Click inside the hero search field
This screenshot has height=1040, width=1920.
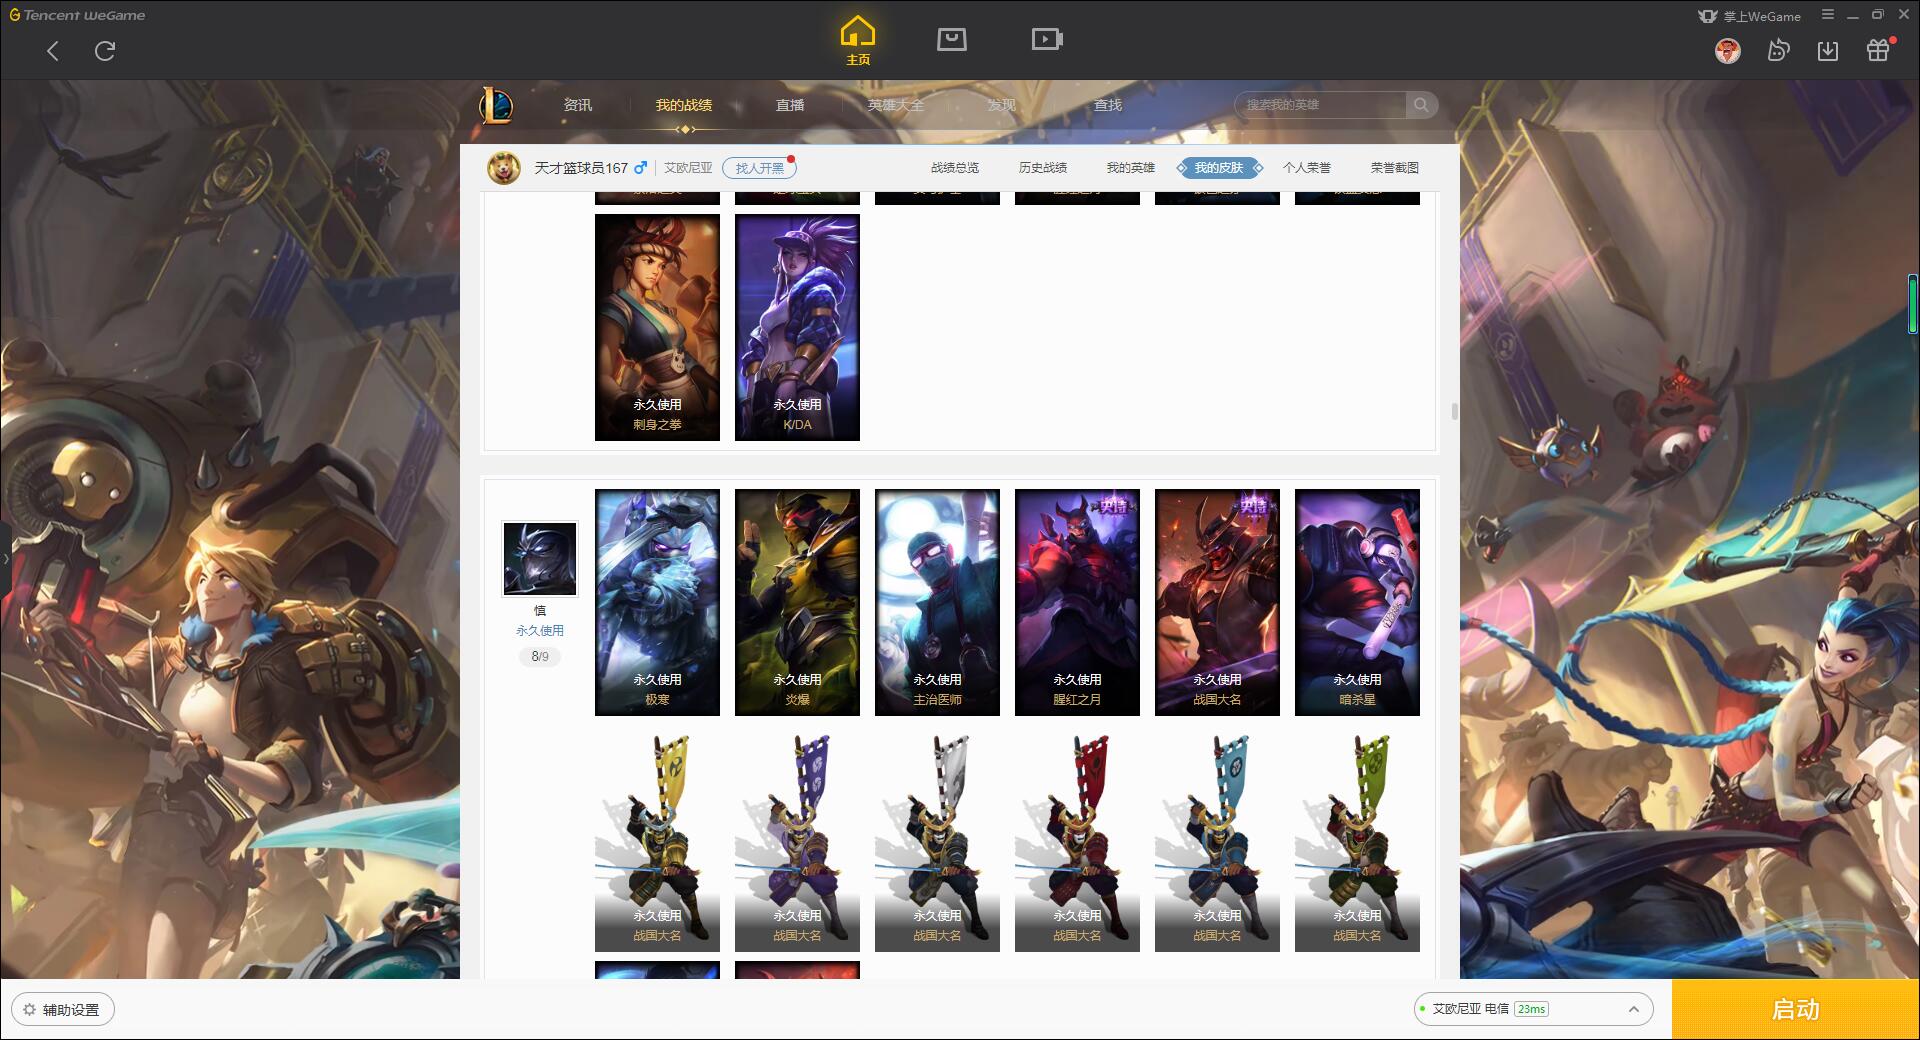point(1320,105)
